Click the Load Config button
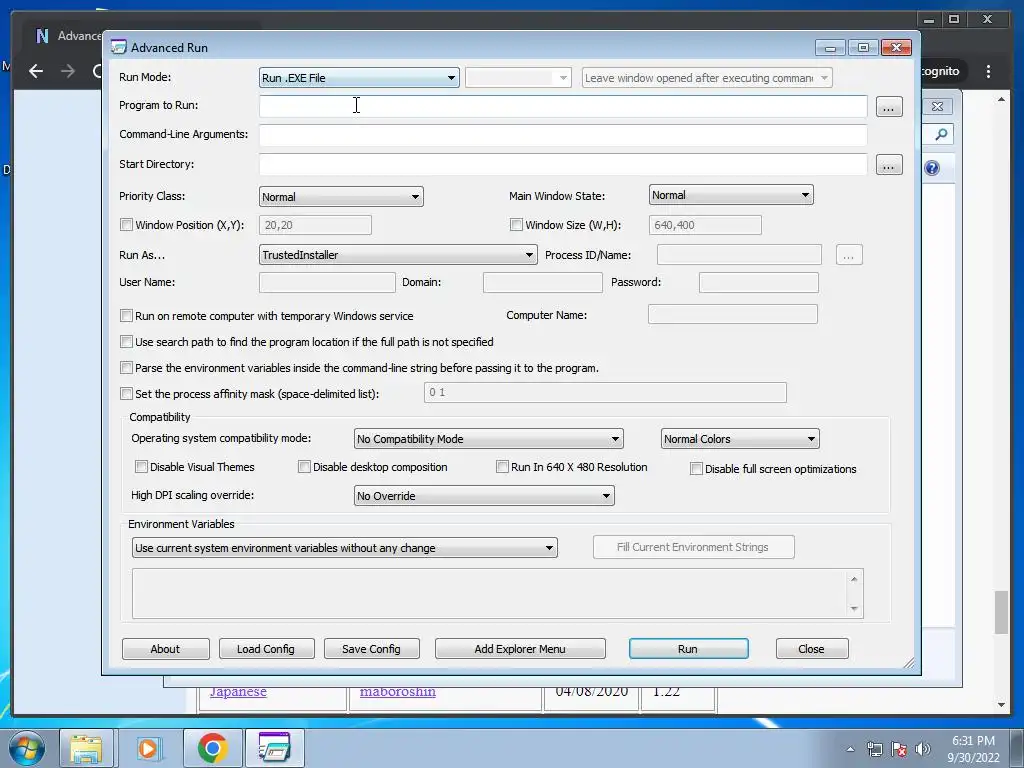The width and height of the screenshot is (1024, 768). 266,649
